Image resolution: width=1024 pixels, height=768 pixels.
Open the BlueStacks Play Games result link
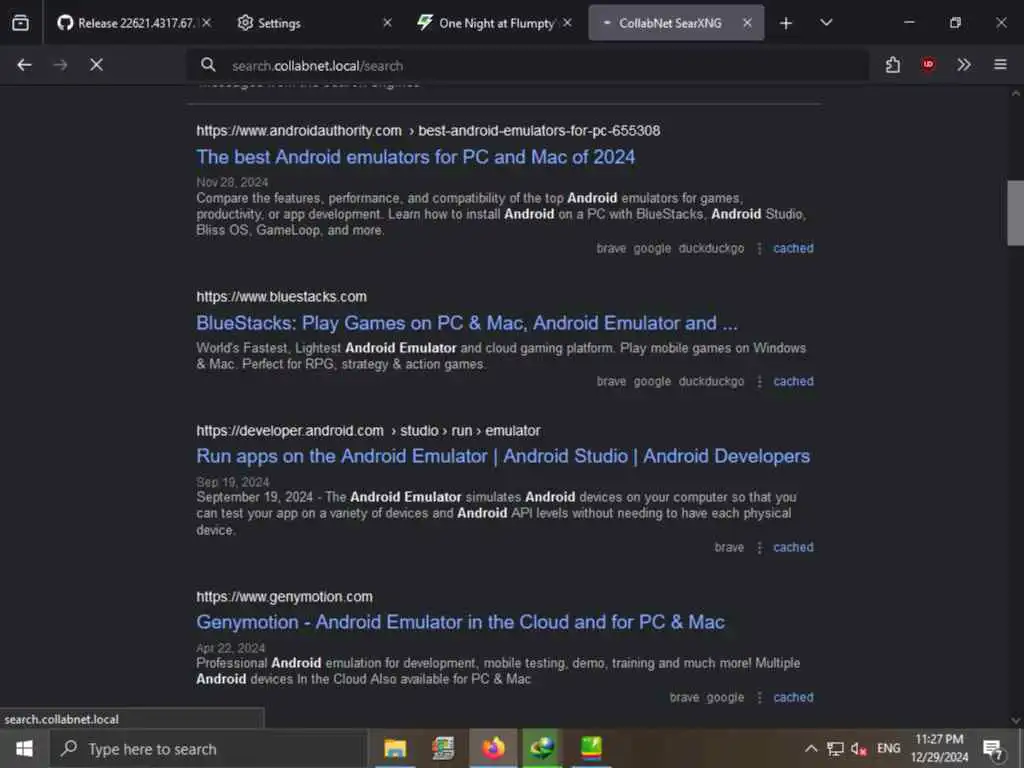pos(467,323)
